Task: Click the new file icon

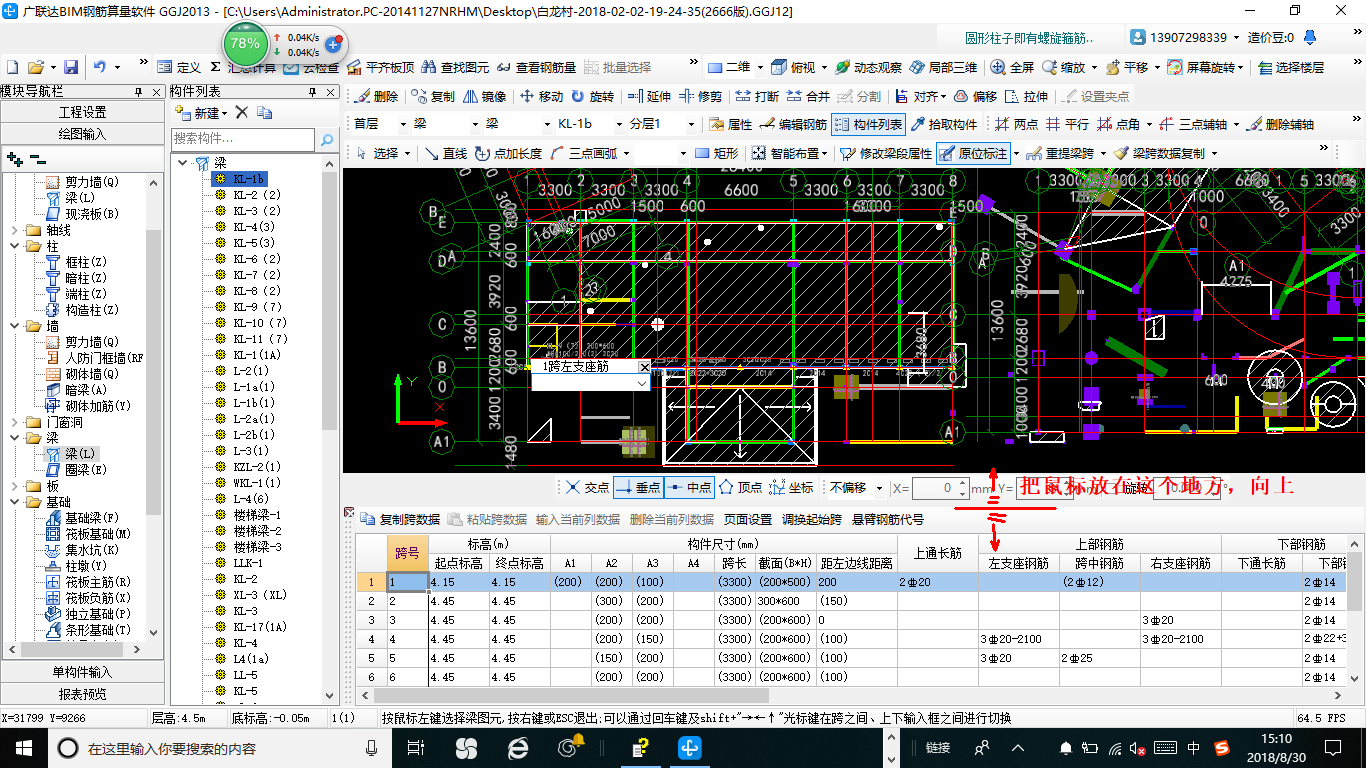Action: (x=13, y=67)
